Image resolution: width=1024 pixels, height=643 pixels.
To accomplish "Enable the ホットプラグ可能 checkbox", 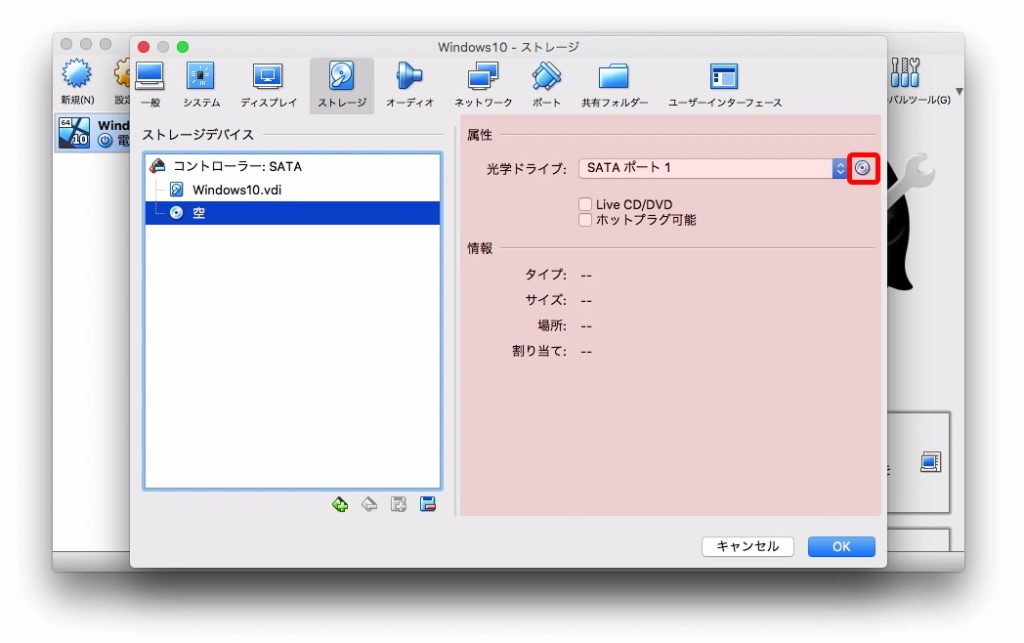I will click(x=585, y=220).
